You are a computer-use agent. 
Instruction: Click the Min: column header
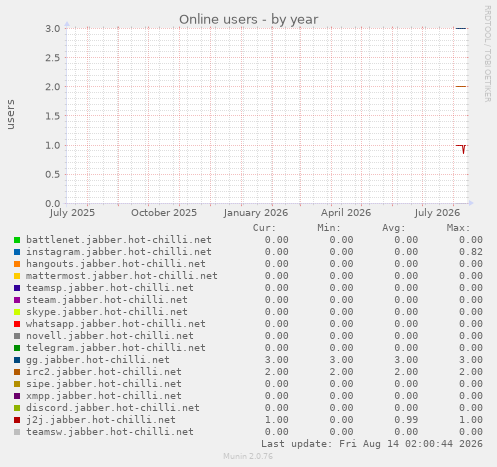(x=329, y=228)
